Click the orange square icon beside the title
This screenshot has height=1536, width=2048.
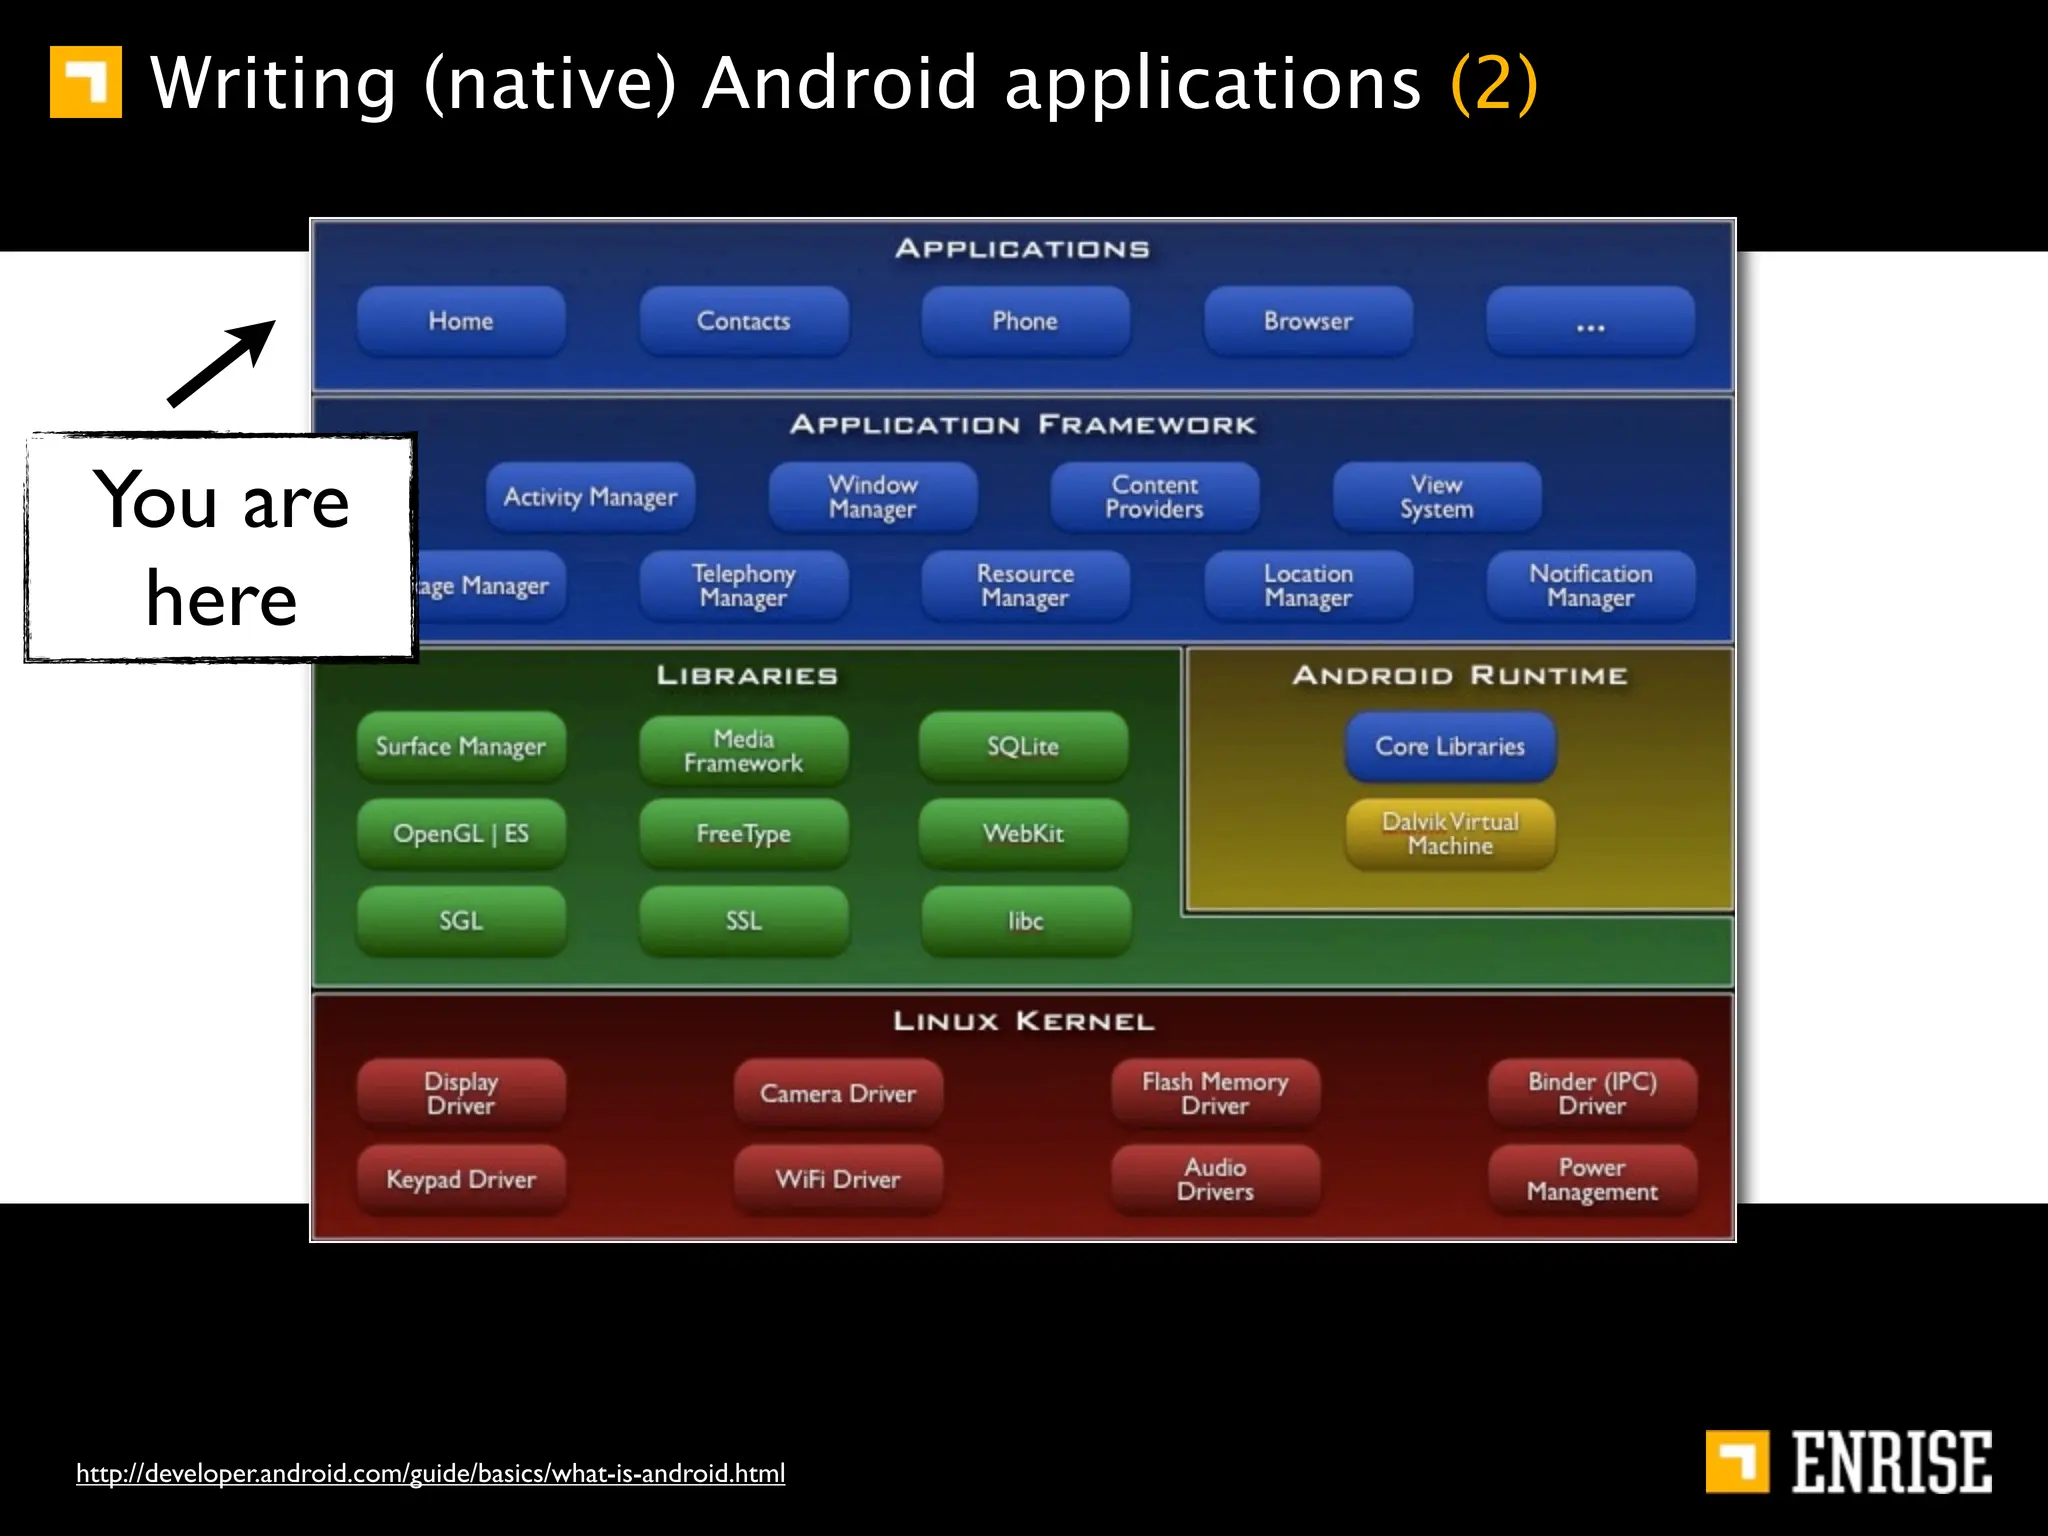coord(86,82)
